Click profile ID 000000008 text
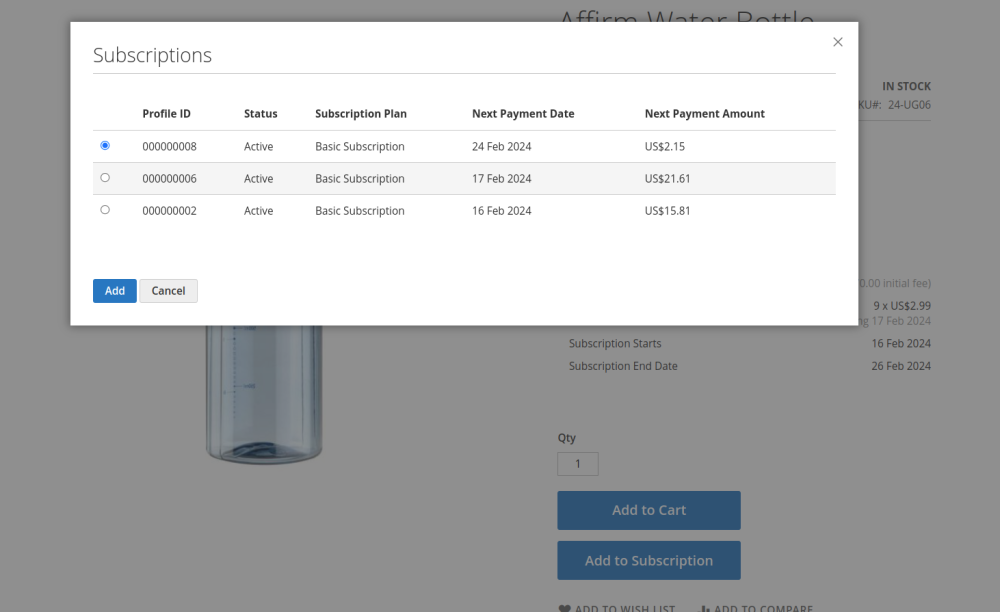 click(169, 147)
